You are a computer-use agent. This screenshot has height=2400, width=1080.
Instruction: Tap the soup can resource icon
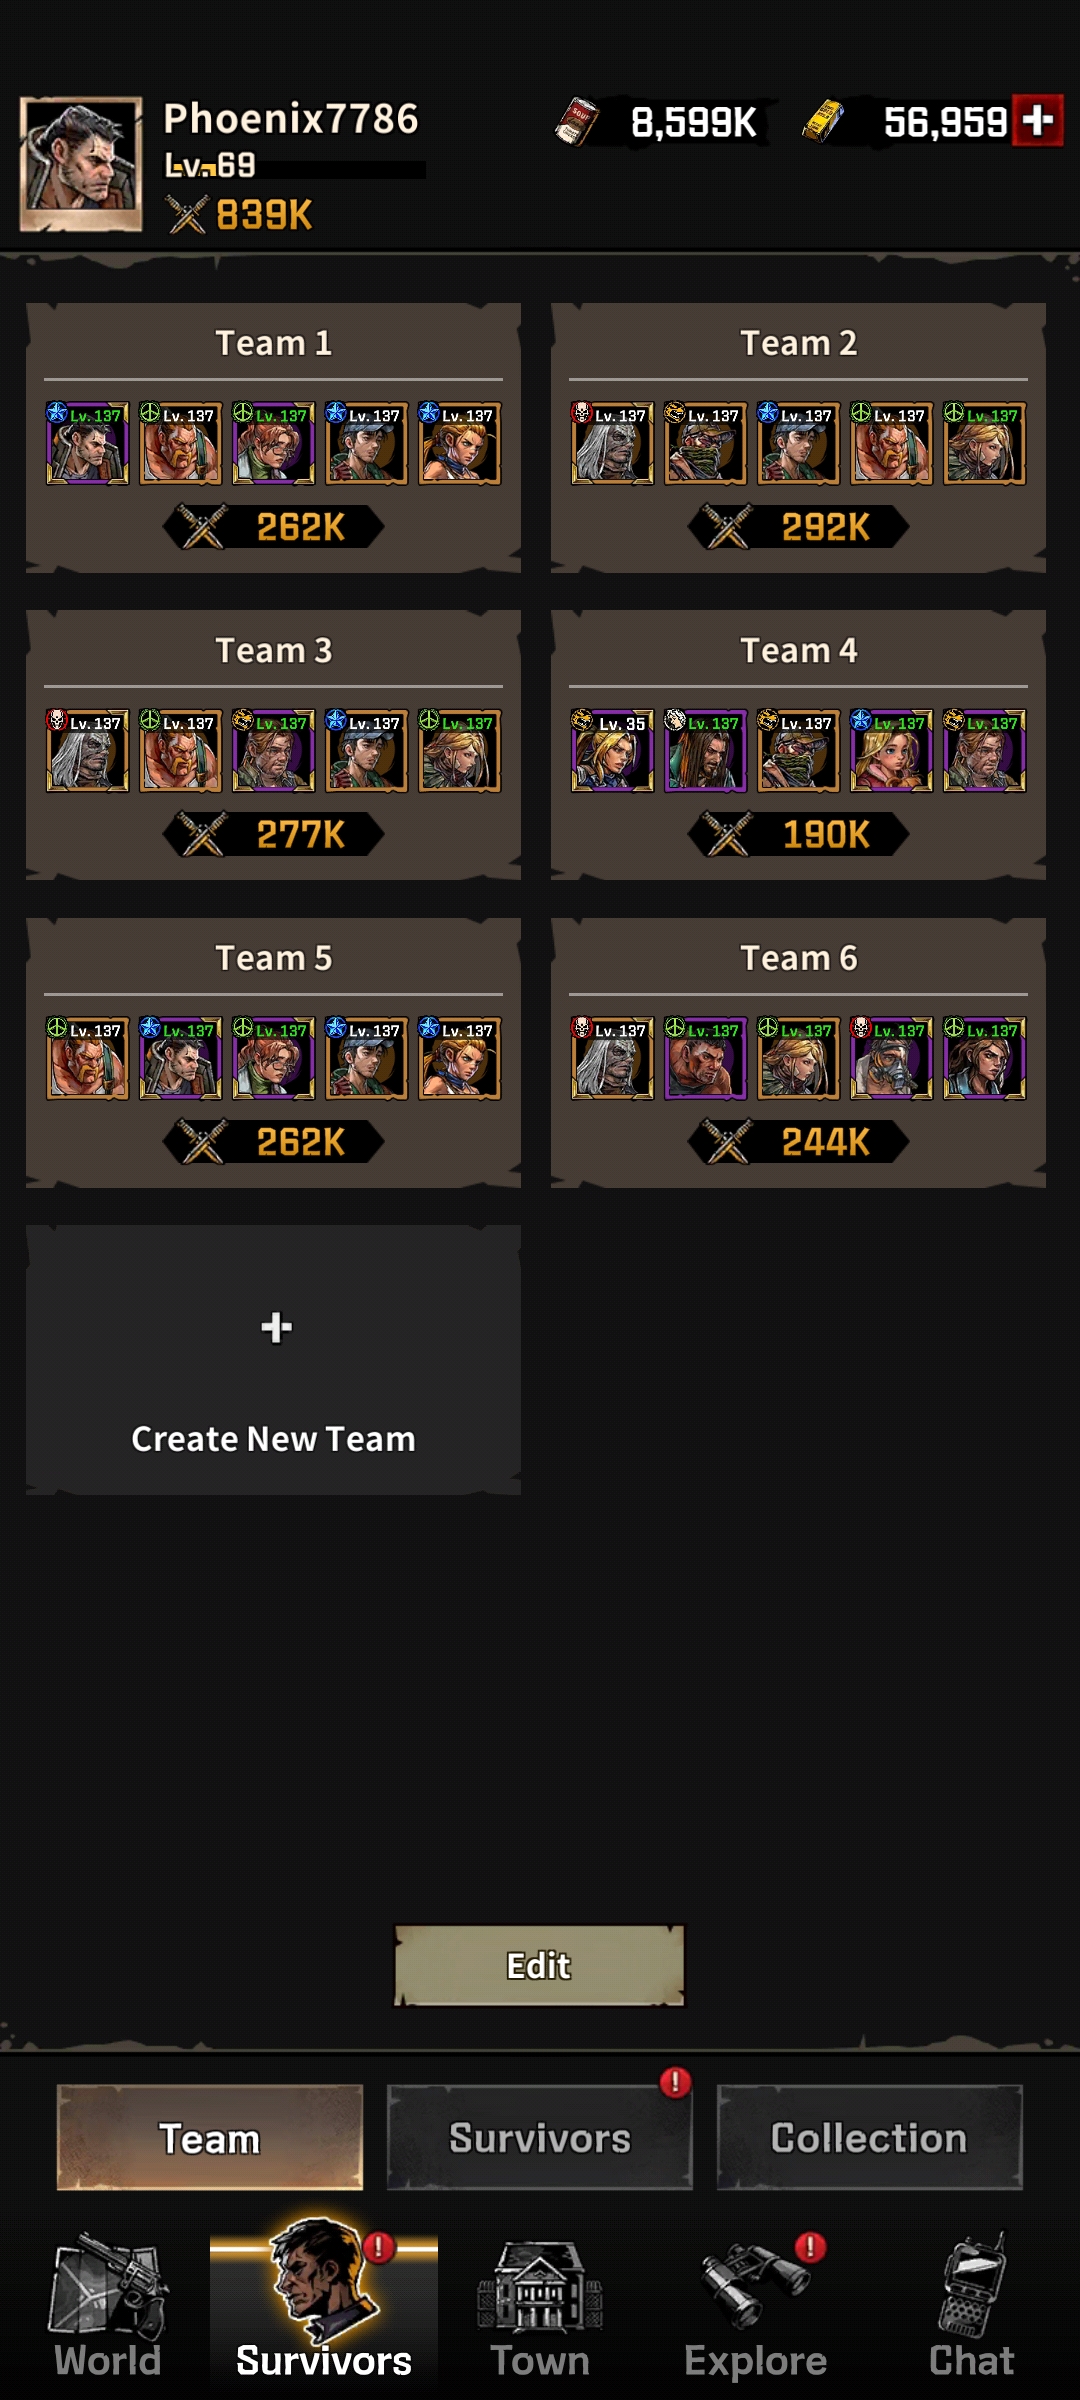(577, 121)
